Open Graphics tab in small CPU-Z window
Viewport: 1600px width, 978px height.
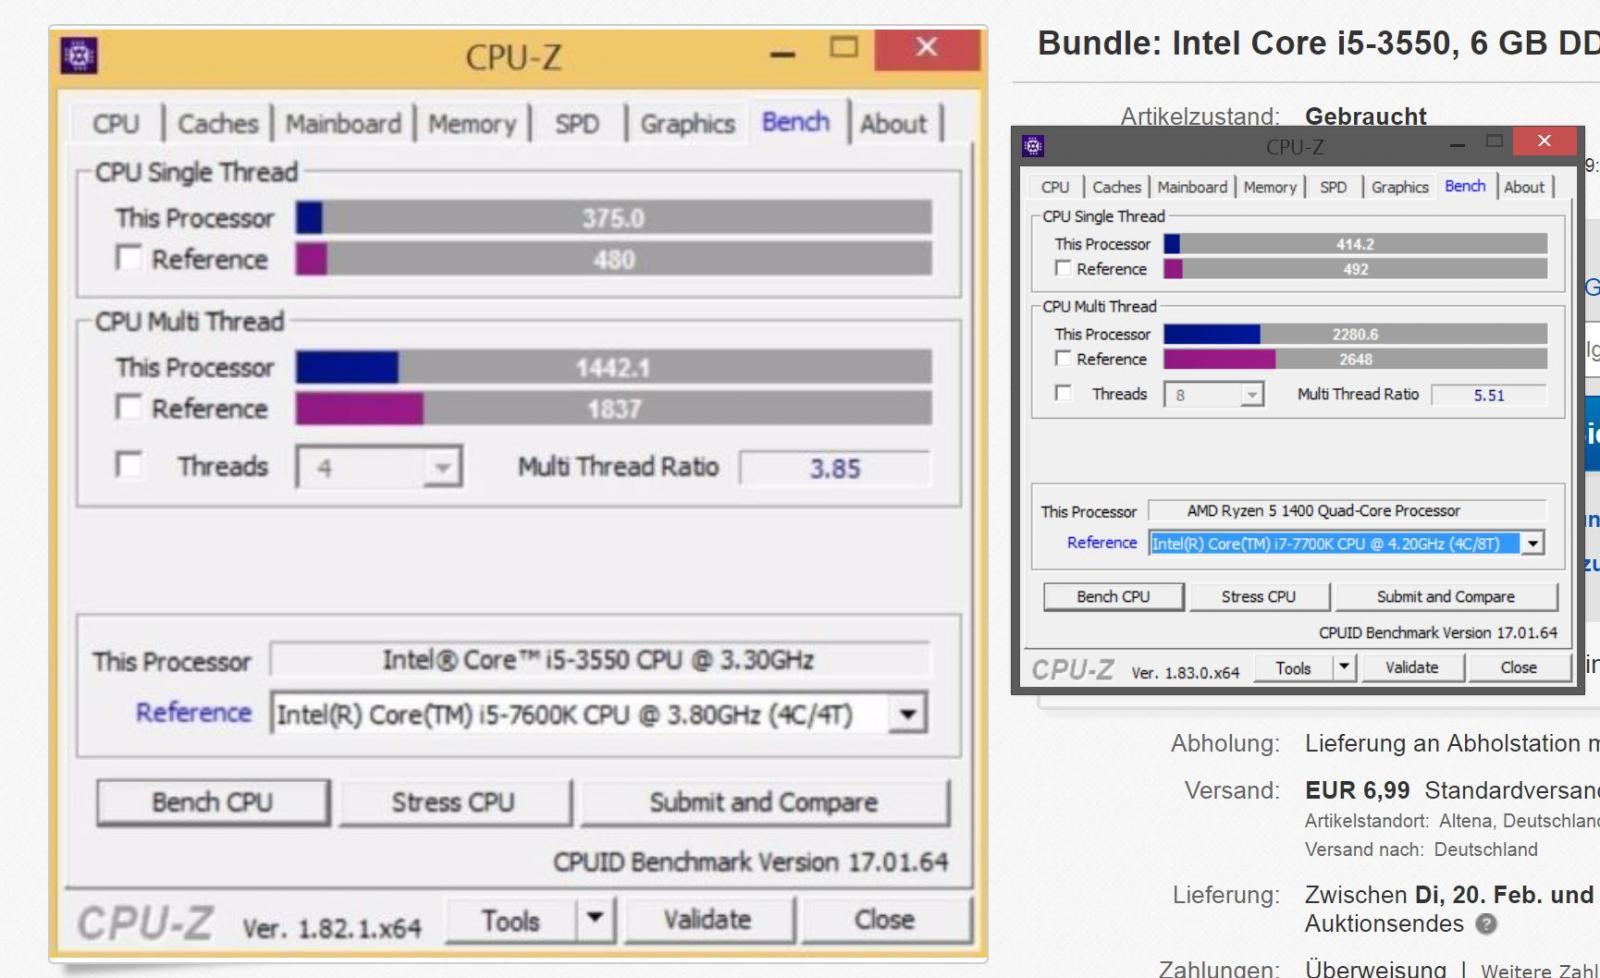click(1400, 187)
